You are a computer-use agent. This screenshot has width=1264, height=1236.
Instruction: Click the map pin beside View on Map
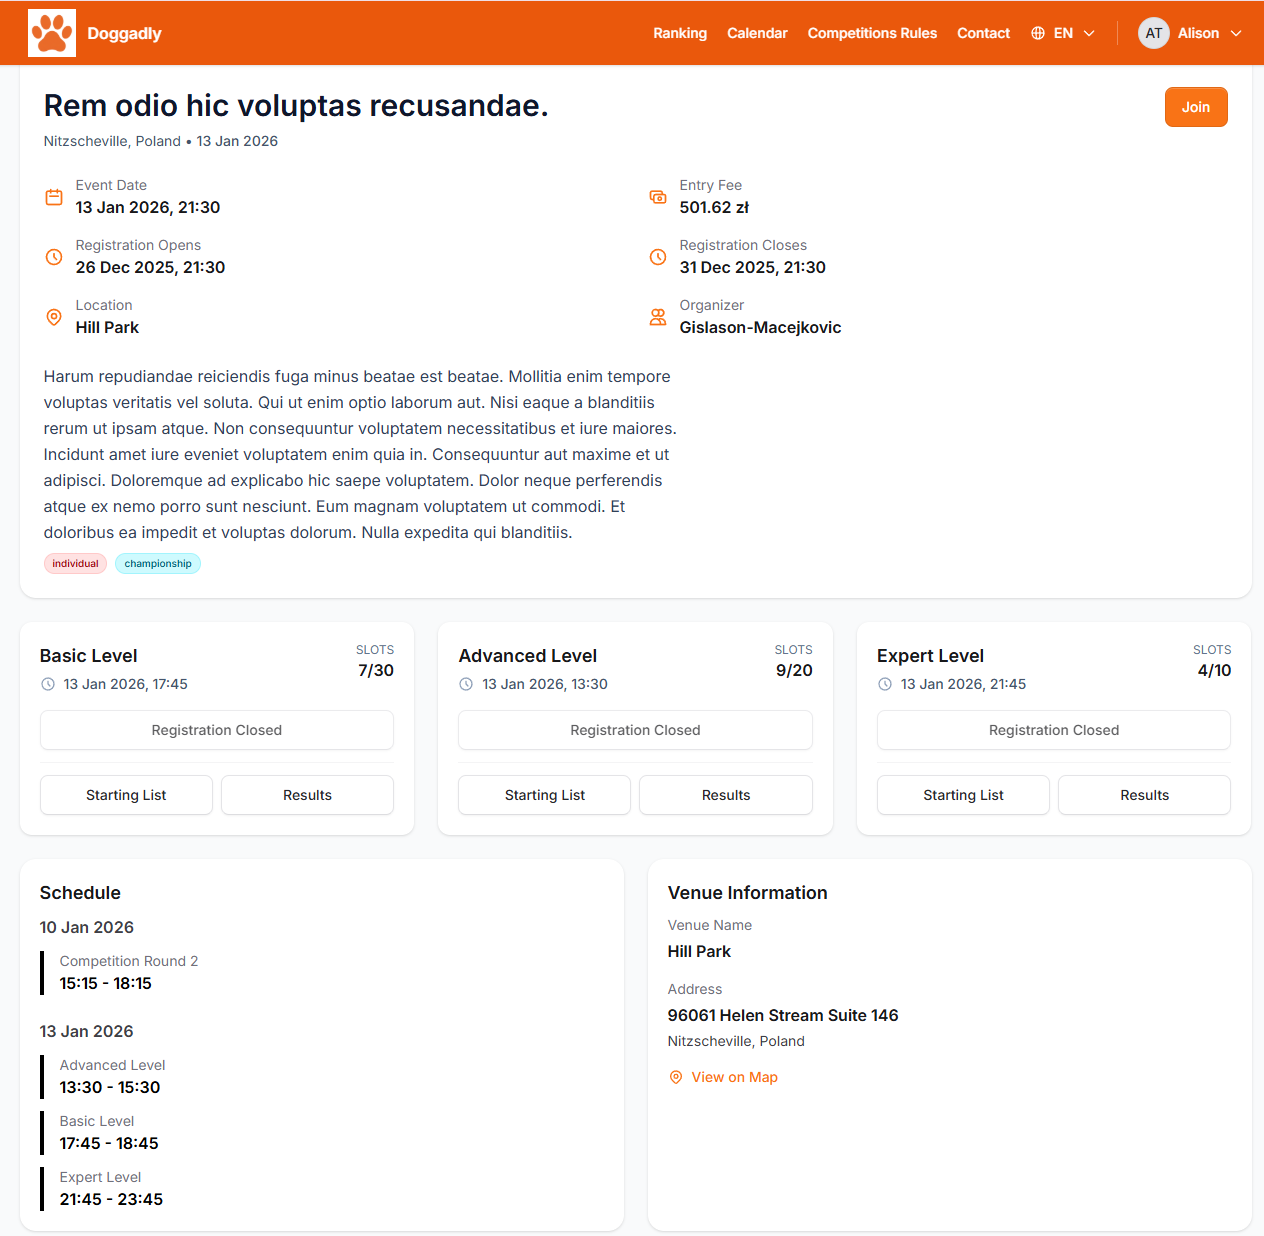(x=676, y=1077)
